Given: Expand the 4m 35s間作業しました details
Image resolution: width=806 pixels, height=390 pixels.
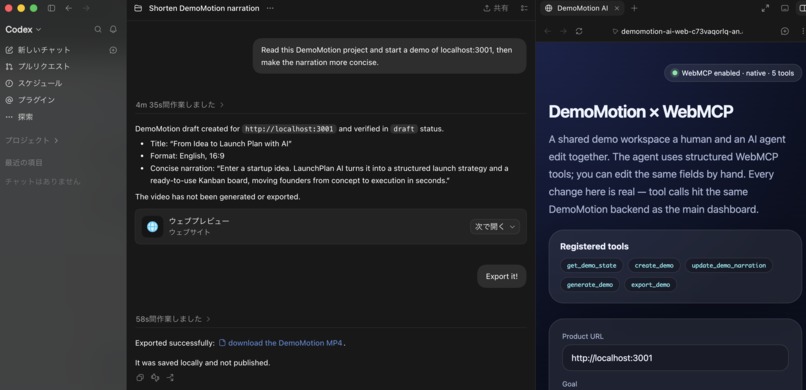Looking at the screenshot, I should [x=180, y=104].
